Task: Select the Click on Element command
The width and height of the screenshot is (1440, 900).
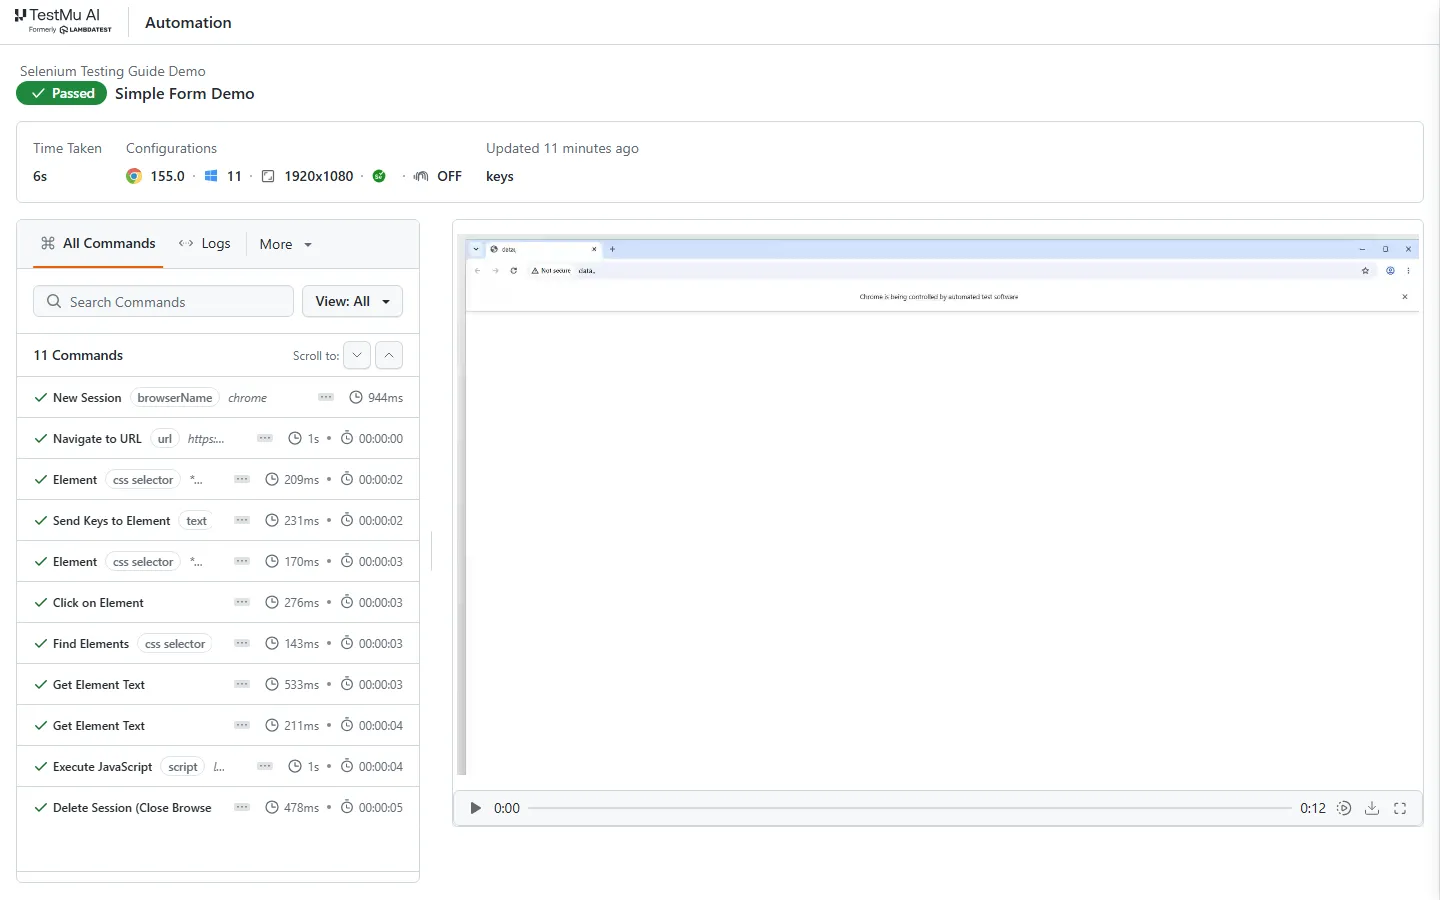Action: [x=218, y=602]
